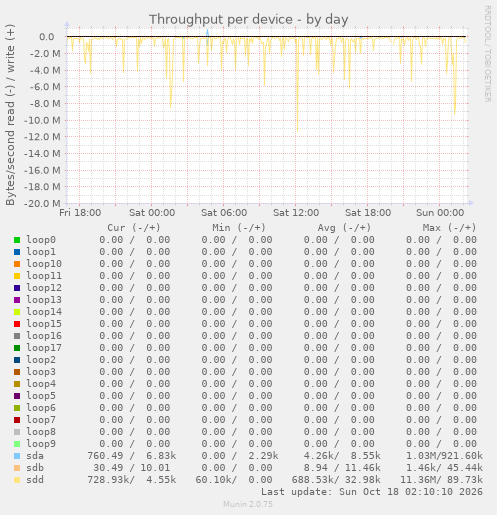This screenshot has width=497, height=515.
Task: Click the loop12 legend label
Action: 44,288
